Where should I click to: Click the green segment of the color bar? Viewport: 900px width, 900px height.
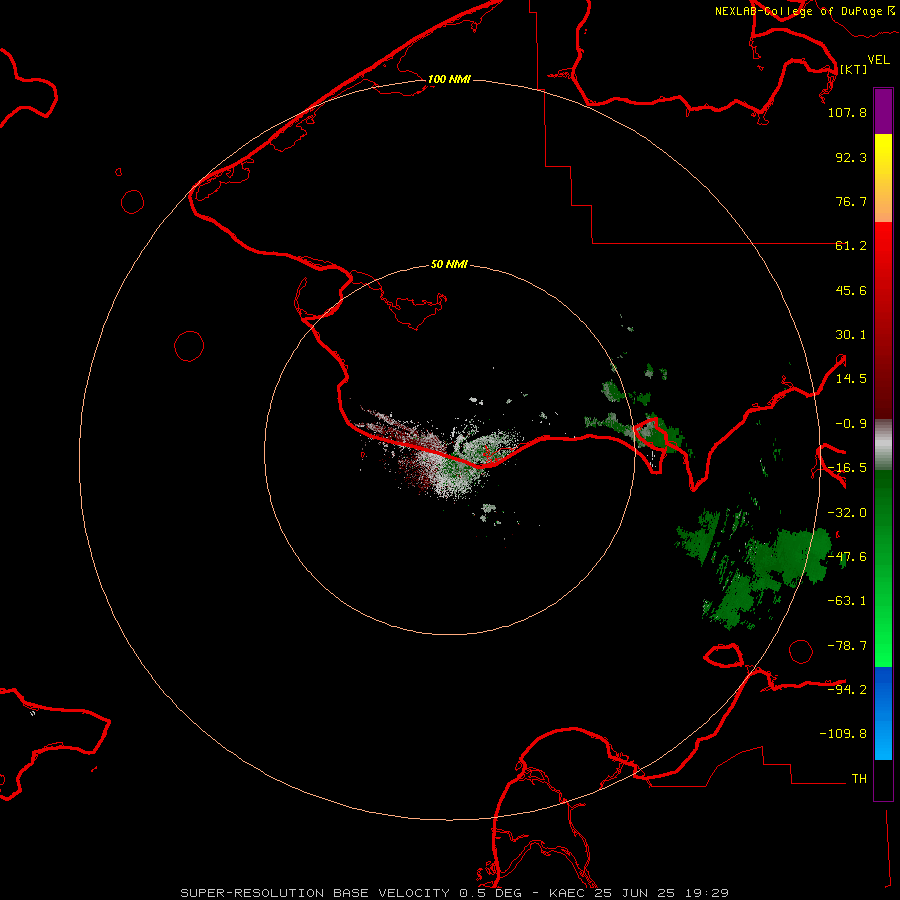click(x=883, y=568)
